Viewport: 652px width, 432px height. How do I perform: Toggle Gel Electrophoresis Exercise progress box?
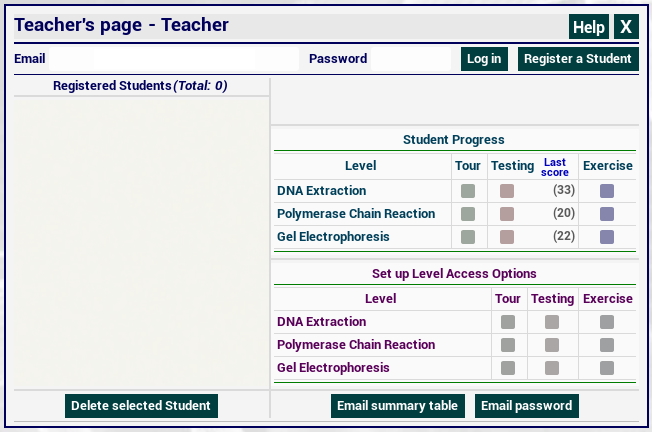(607, 237)
